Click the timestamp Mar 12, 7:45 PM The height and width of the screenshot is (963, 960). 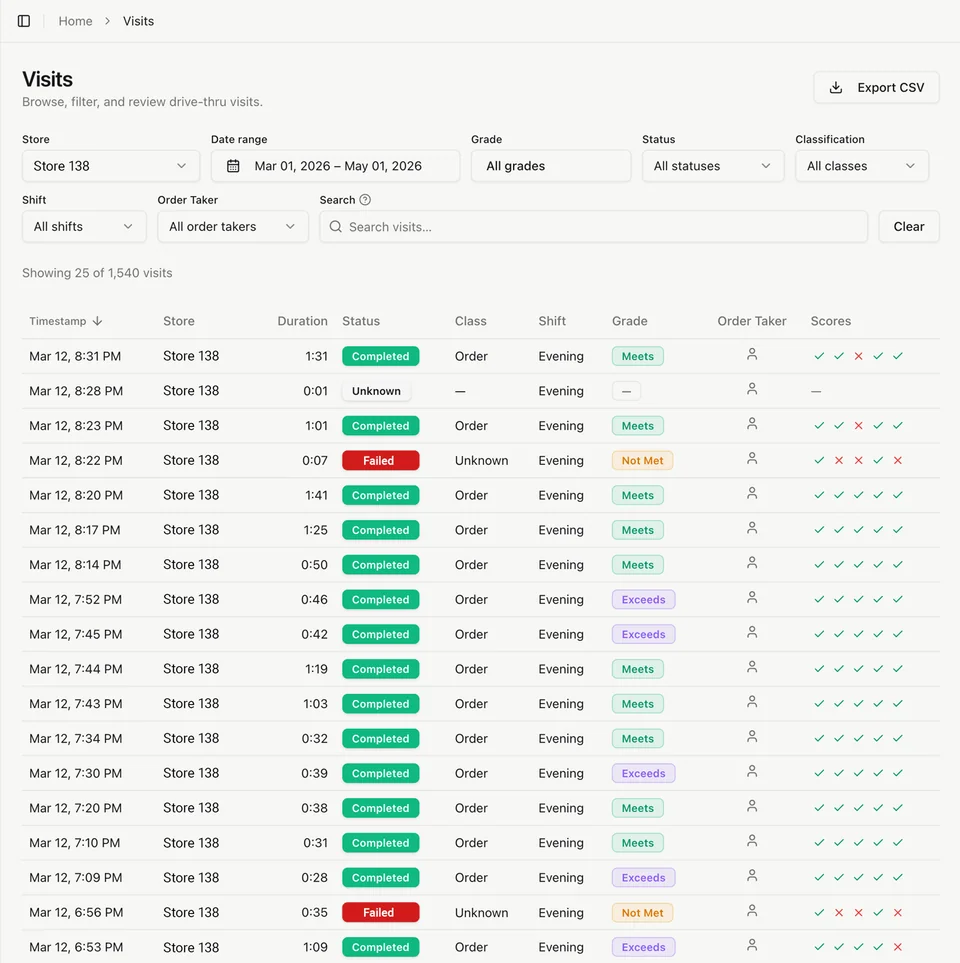[76, 634]
